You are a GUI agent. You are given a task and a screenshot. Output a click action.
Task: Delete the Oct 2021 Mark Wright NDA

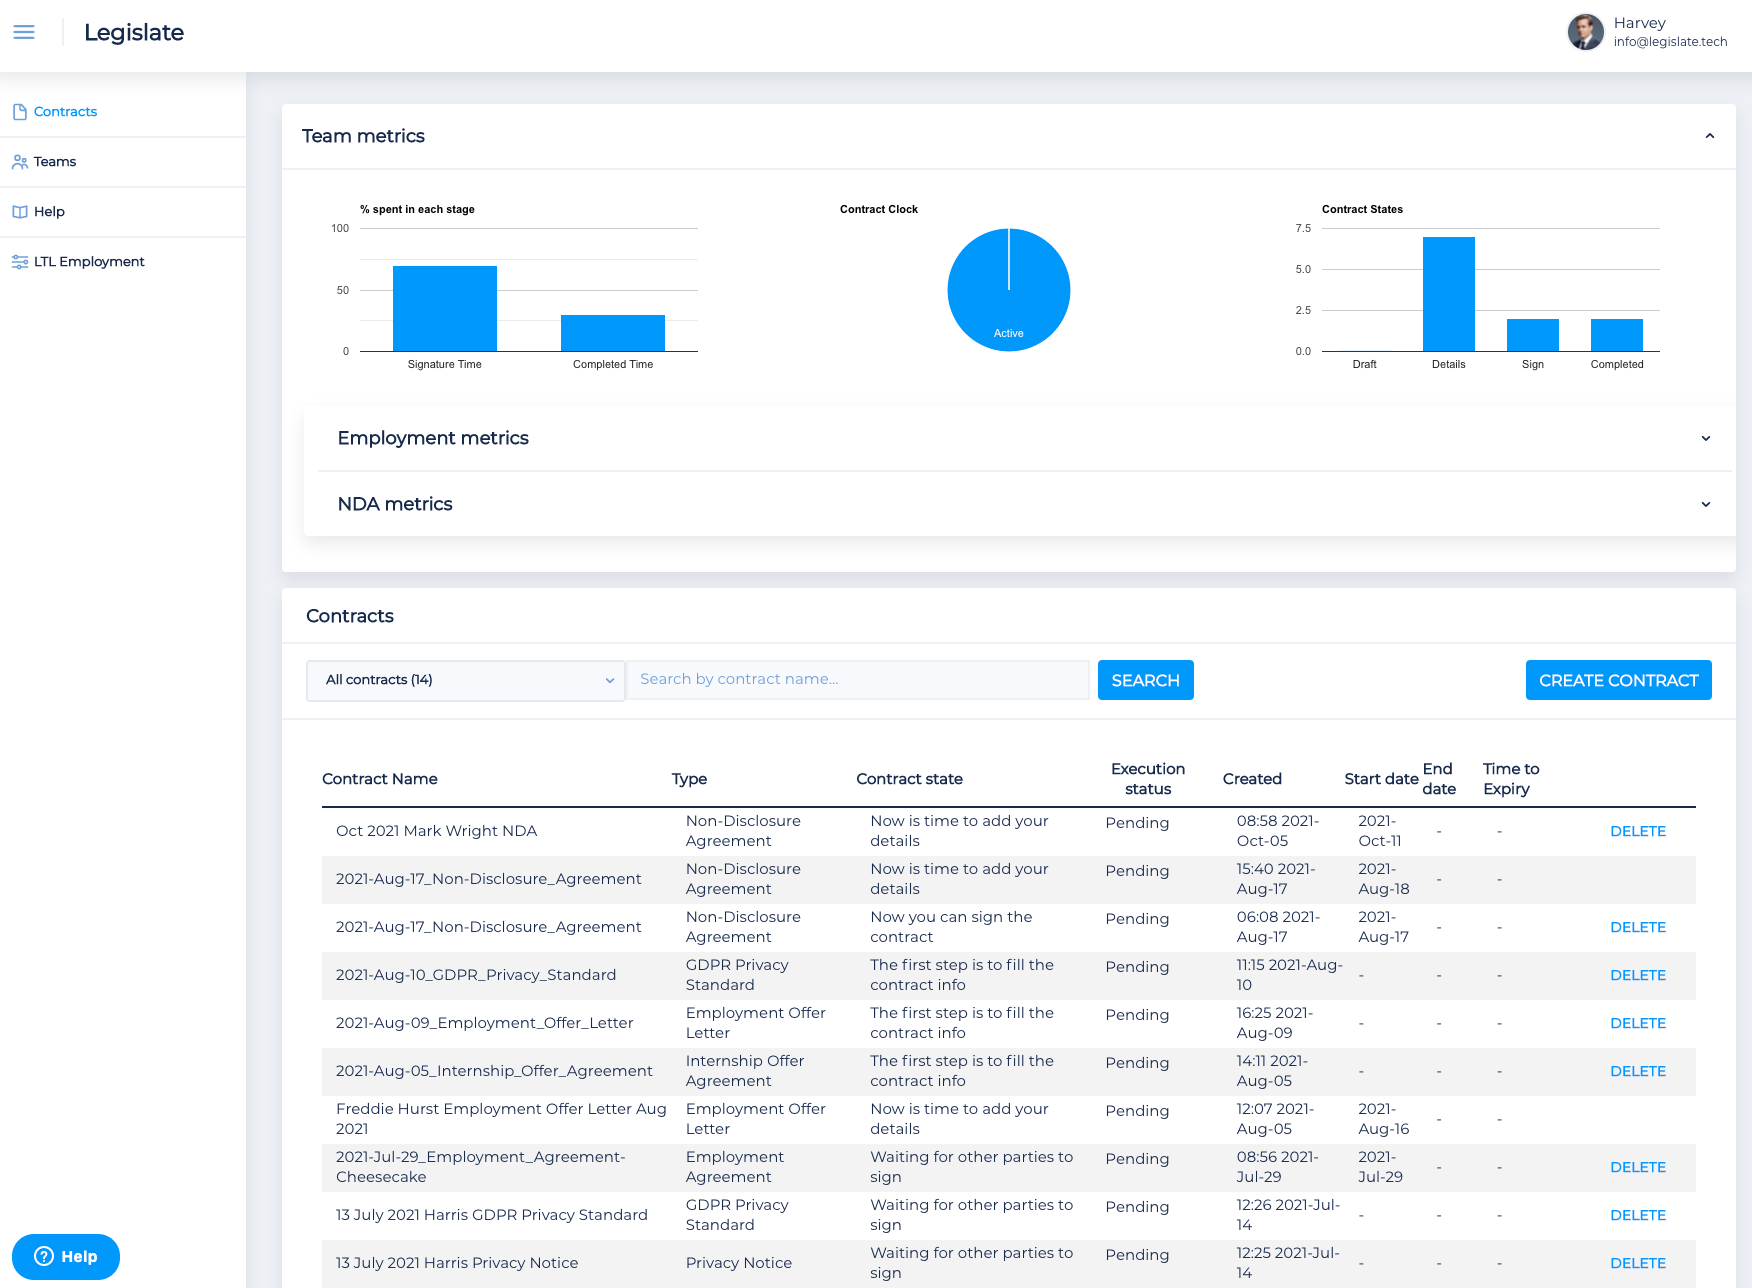click(1637, 831)
